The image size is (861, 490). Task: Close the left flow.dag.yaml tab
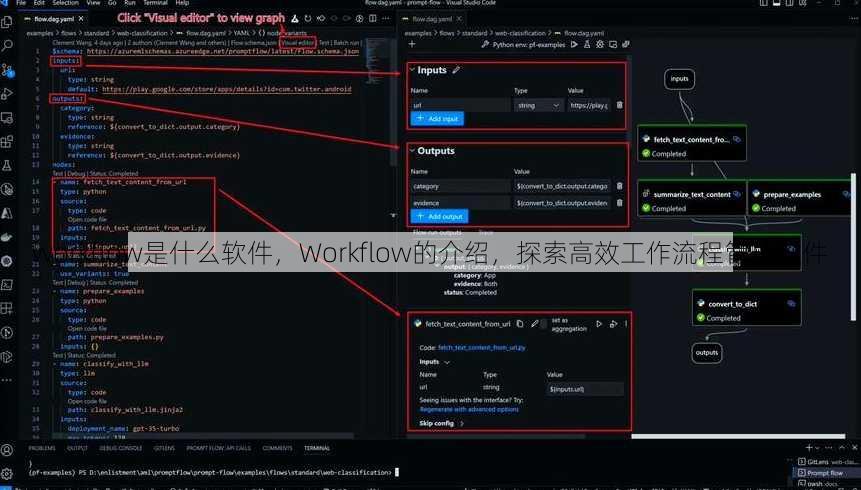81,19
